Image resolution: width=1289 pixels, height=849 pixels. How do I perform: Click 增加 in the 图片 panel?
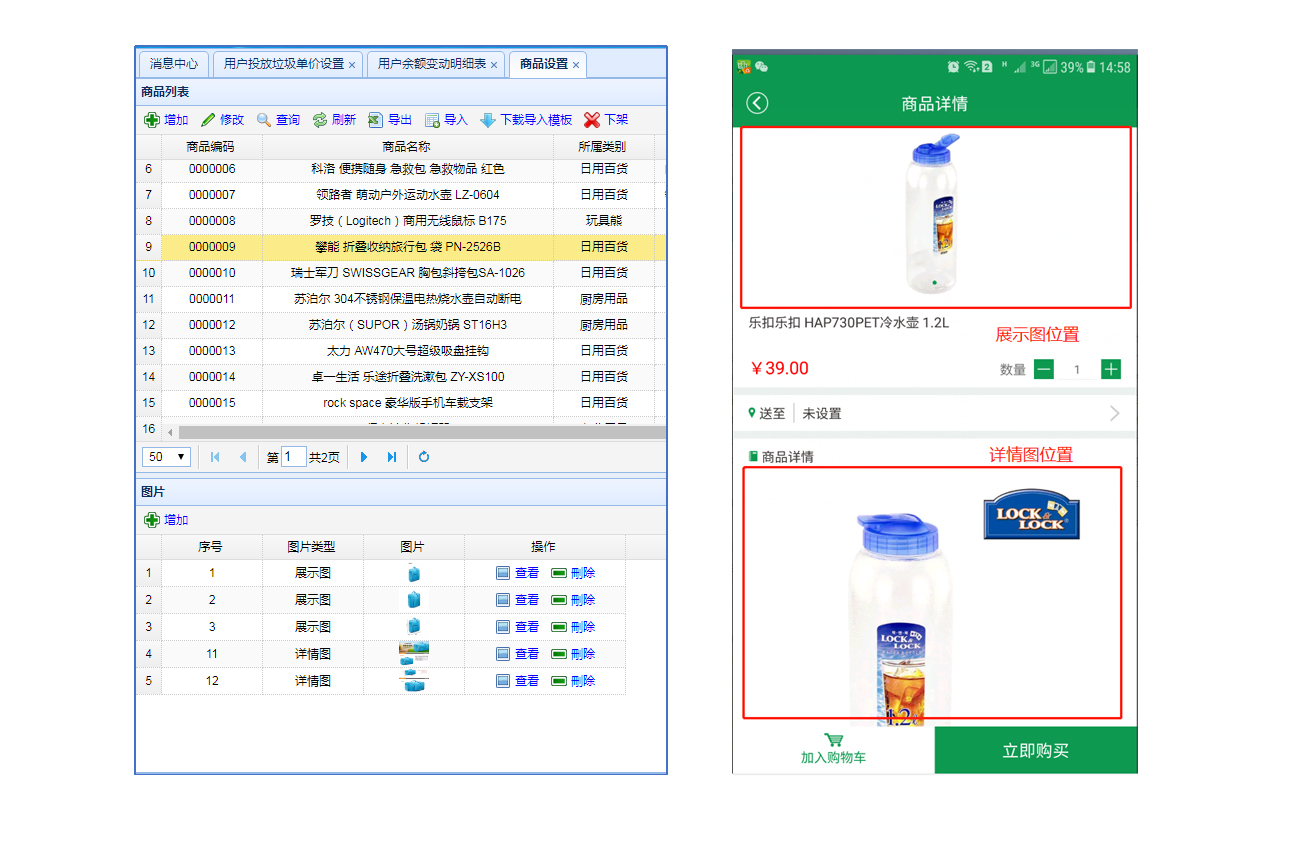166,520
